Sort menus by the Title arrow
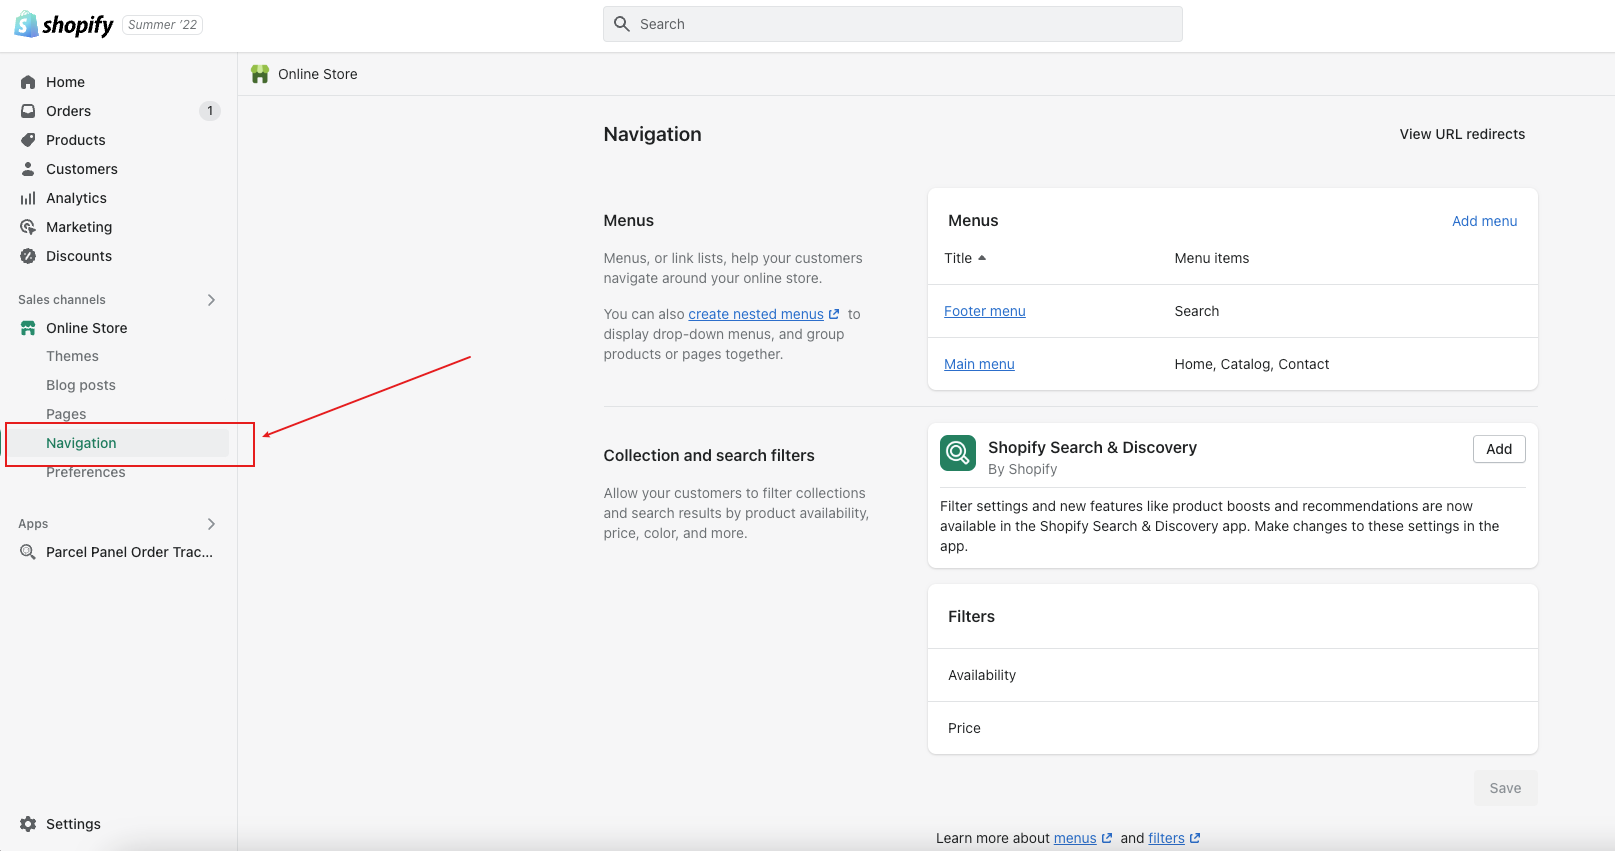 (x=982, y=258)
